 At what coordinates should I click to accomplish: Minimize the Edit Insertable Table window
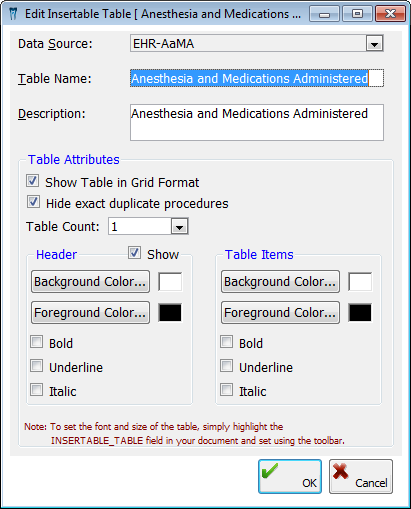click(324, 14)
